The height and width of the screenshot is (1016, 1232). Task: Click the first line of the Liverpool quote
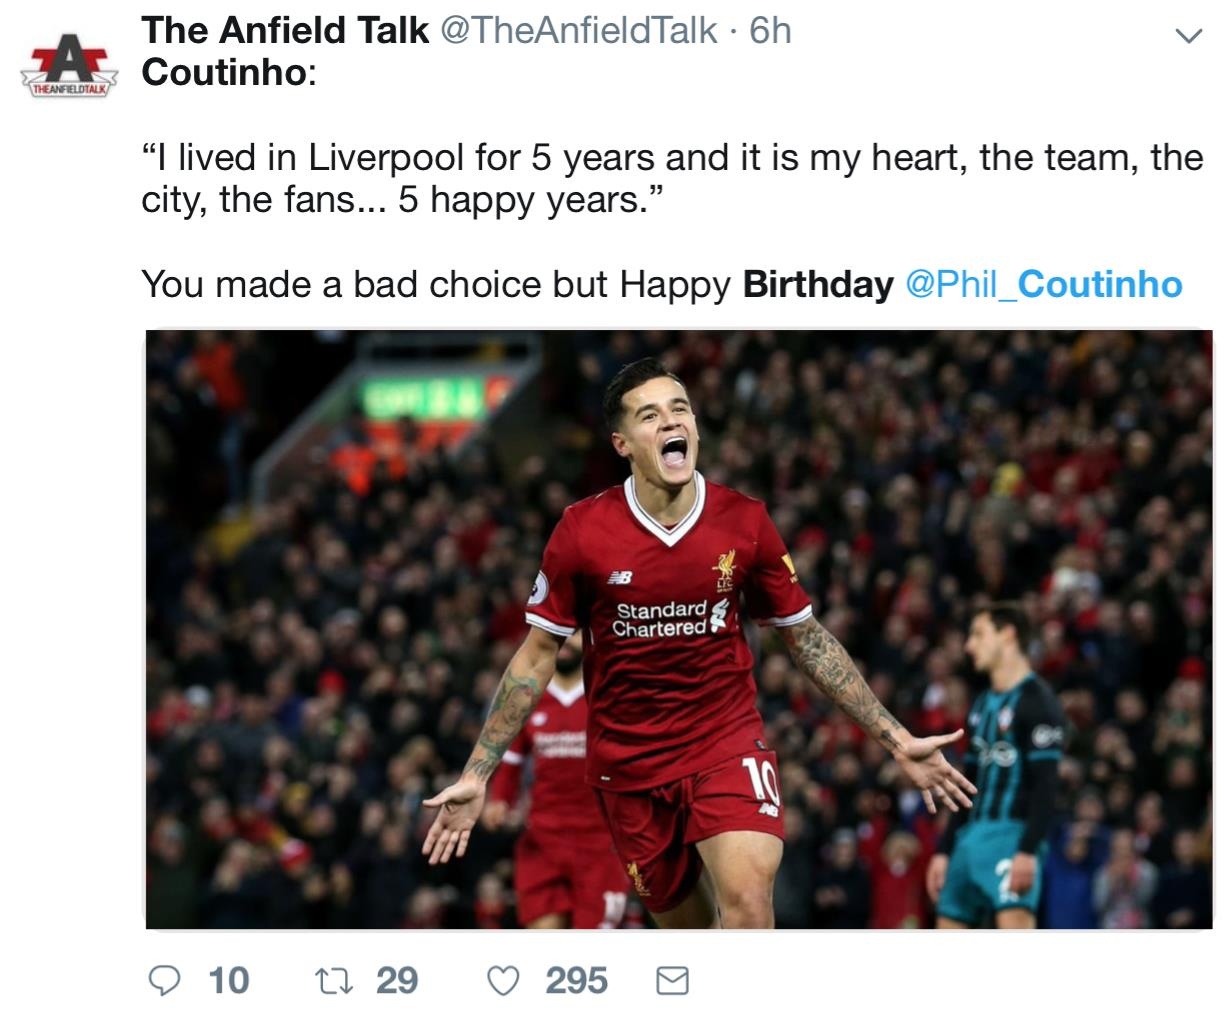click(x=672, y=158)
